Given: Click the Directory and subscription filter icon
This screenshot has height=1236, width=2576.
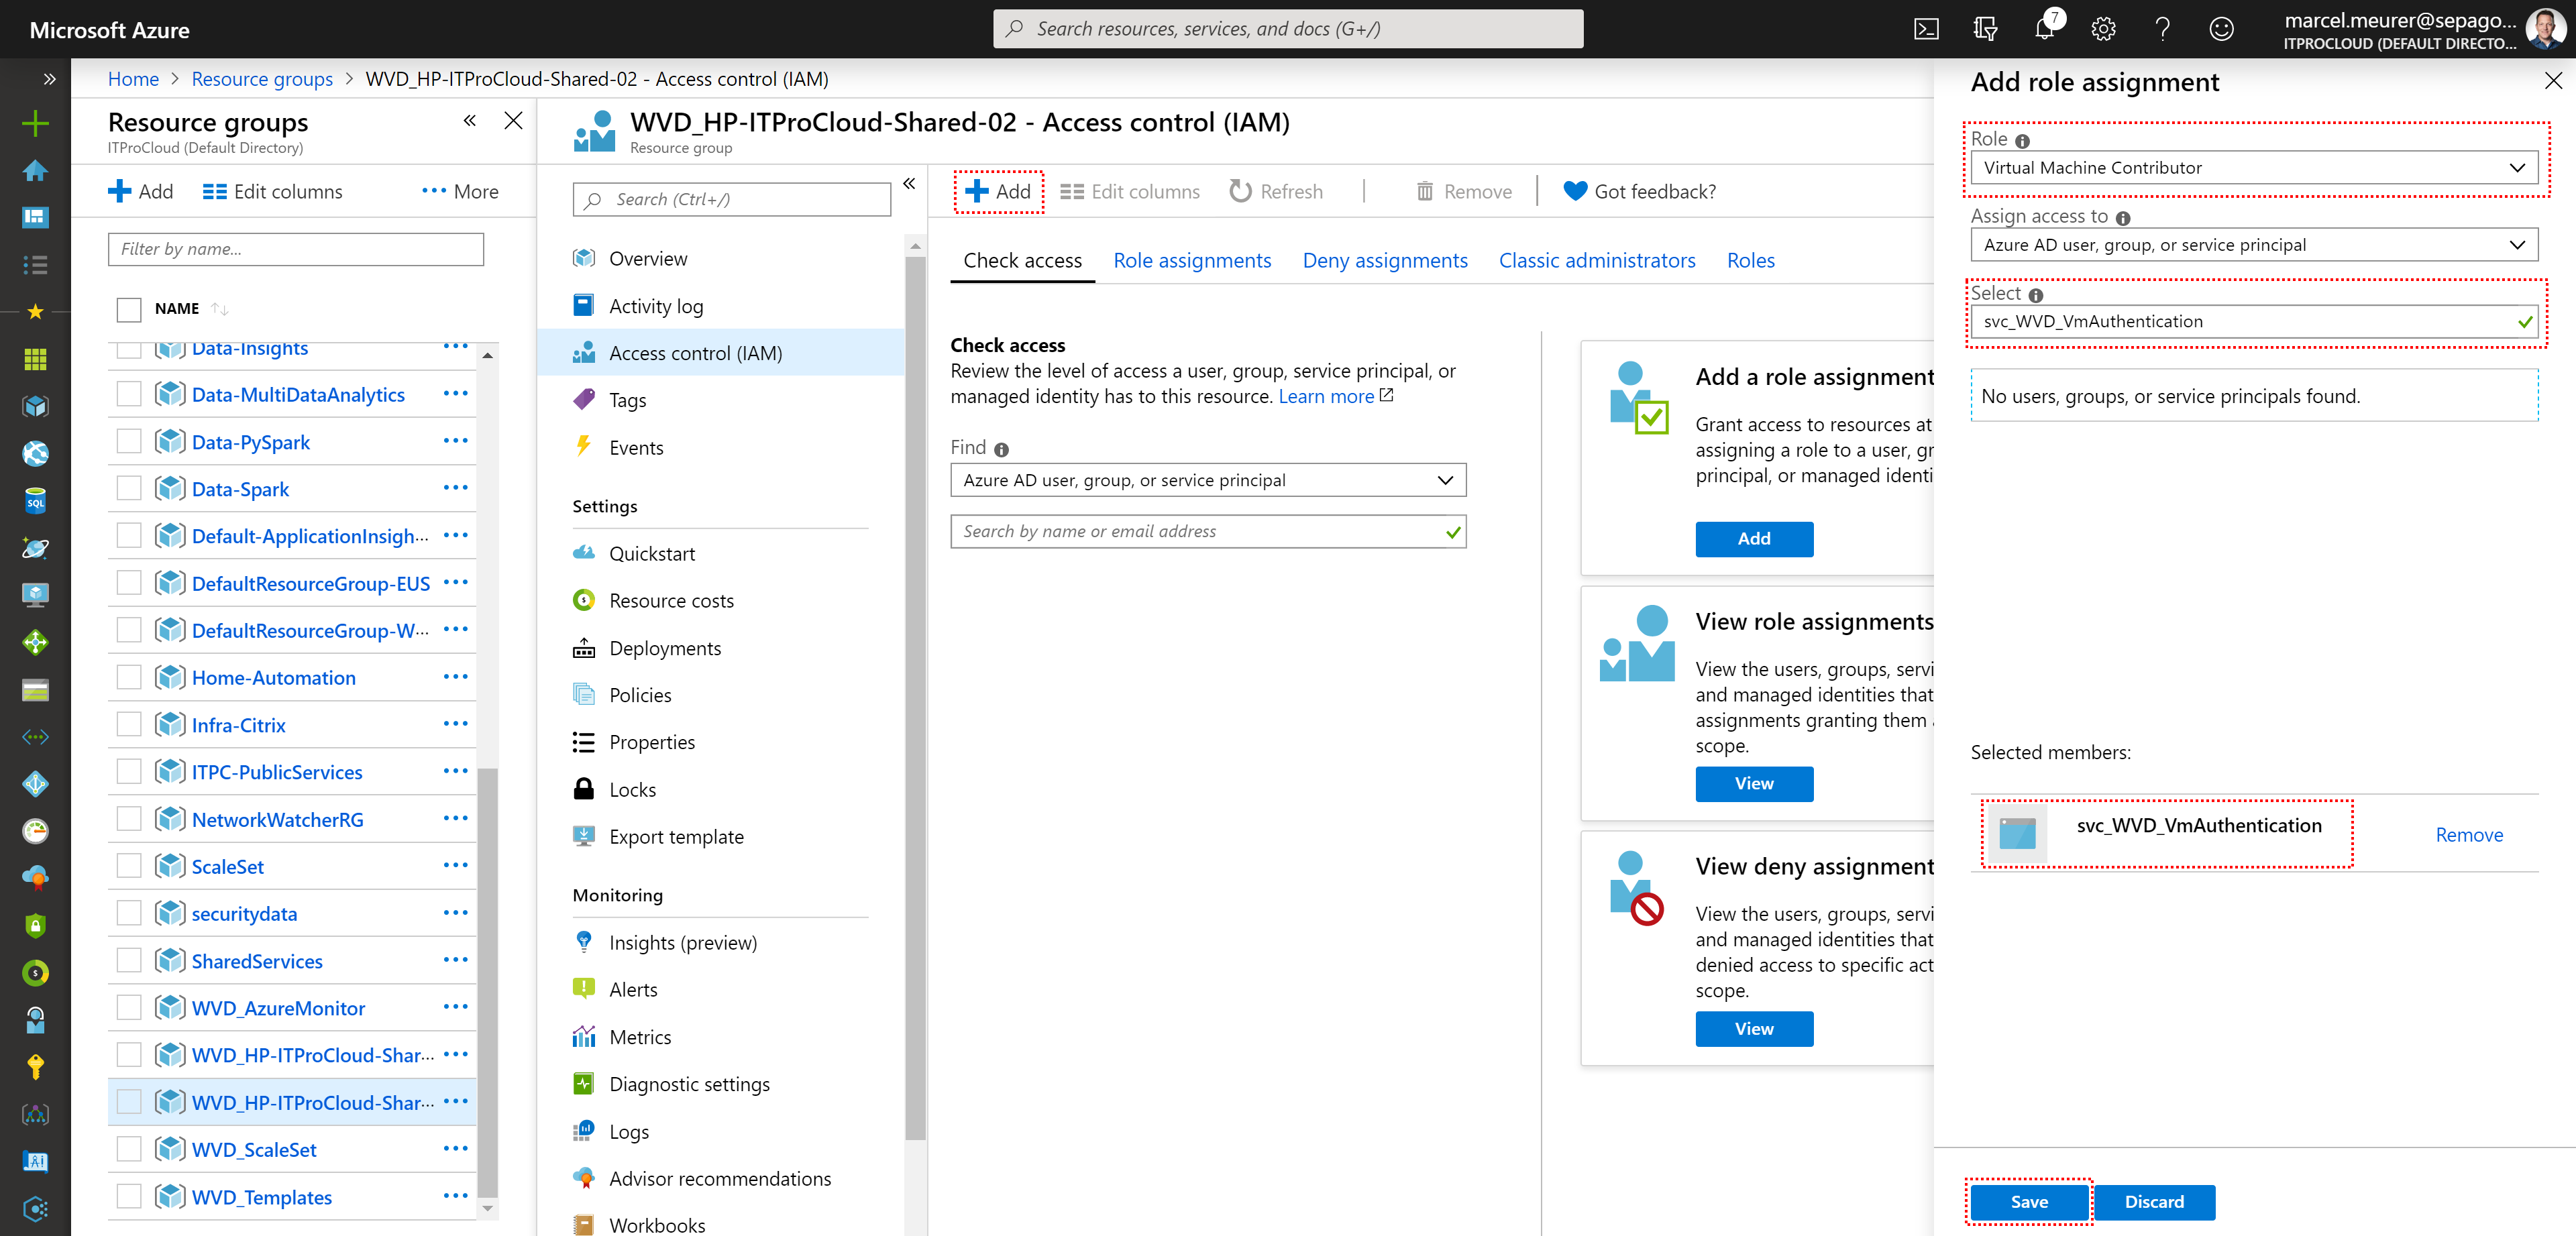Looking at the screenshot, I should (x=1985, y=29).
